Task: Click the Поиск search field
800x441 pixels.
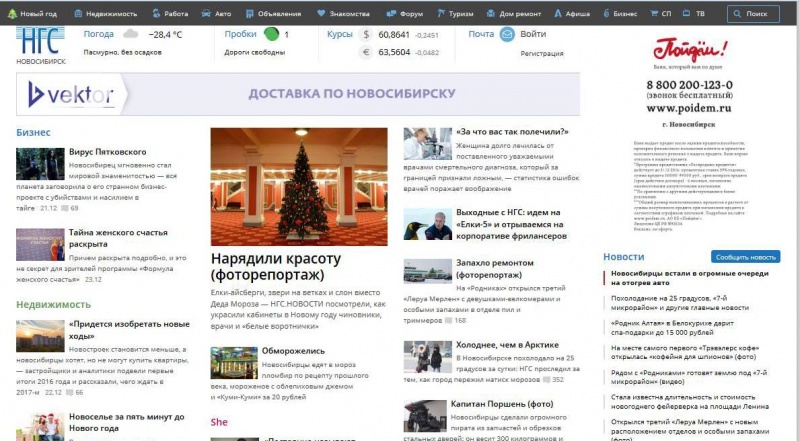Action: (752, 14)
